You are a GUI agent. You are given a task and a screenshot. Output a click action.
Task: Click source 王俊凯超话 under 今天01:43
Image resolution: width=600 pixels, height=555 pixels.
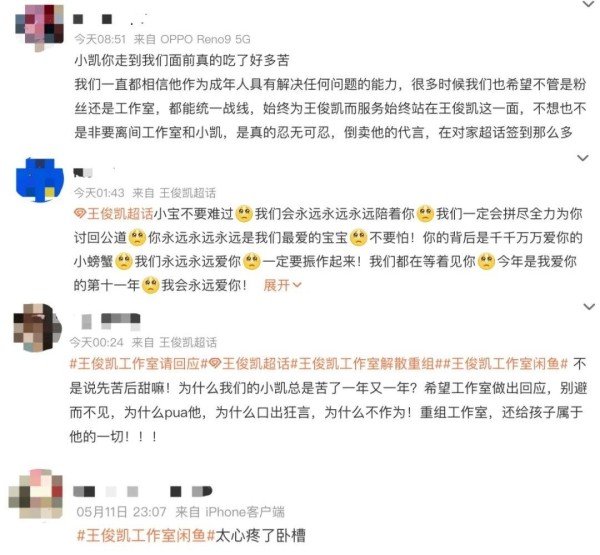pos(188,193)
